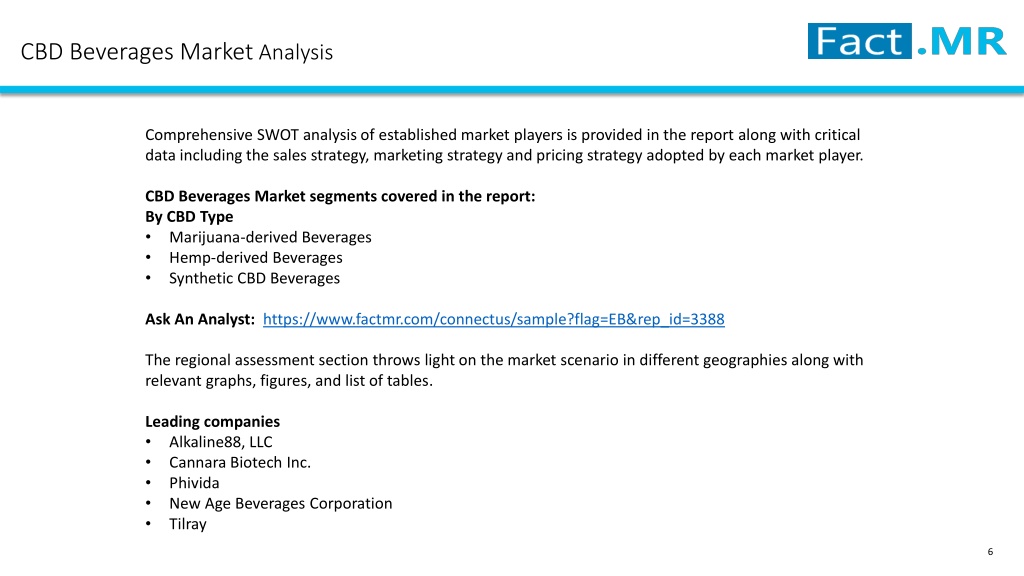Click the Fact.MR logo
Viewport: 1024px width, 576px height.
[907, 41]
